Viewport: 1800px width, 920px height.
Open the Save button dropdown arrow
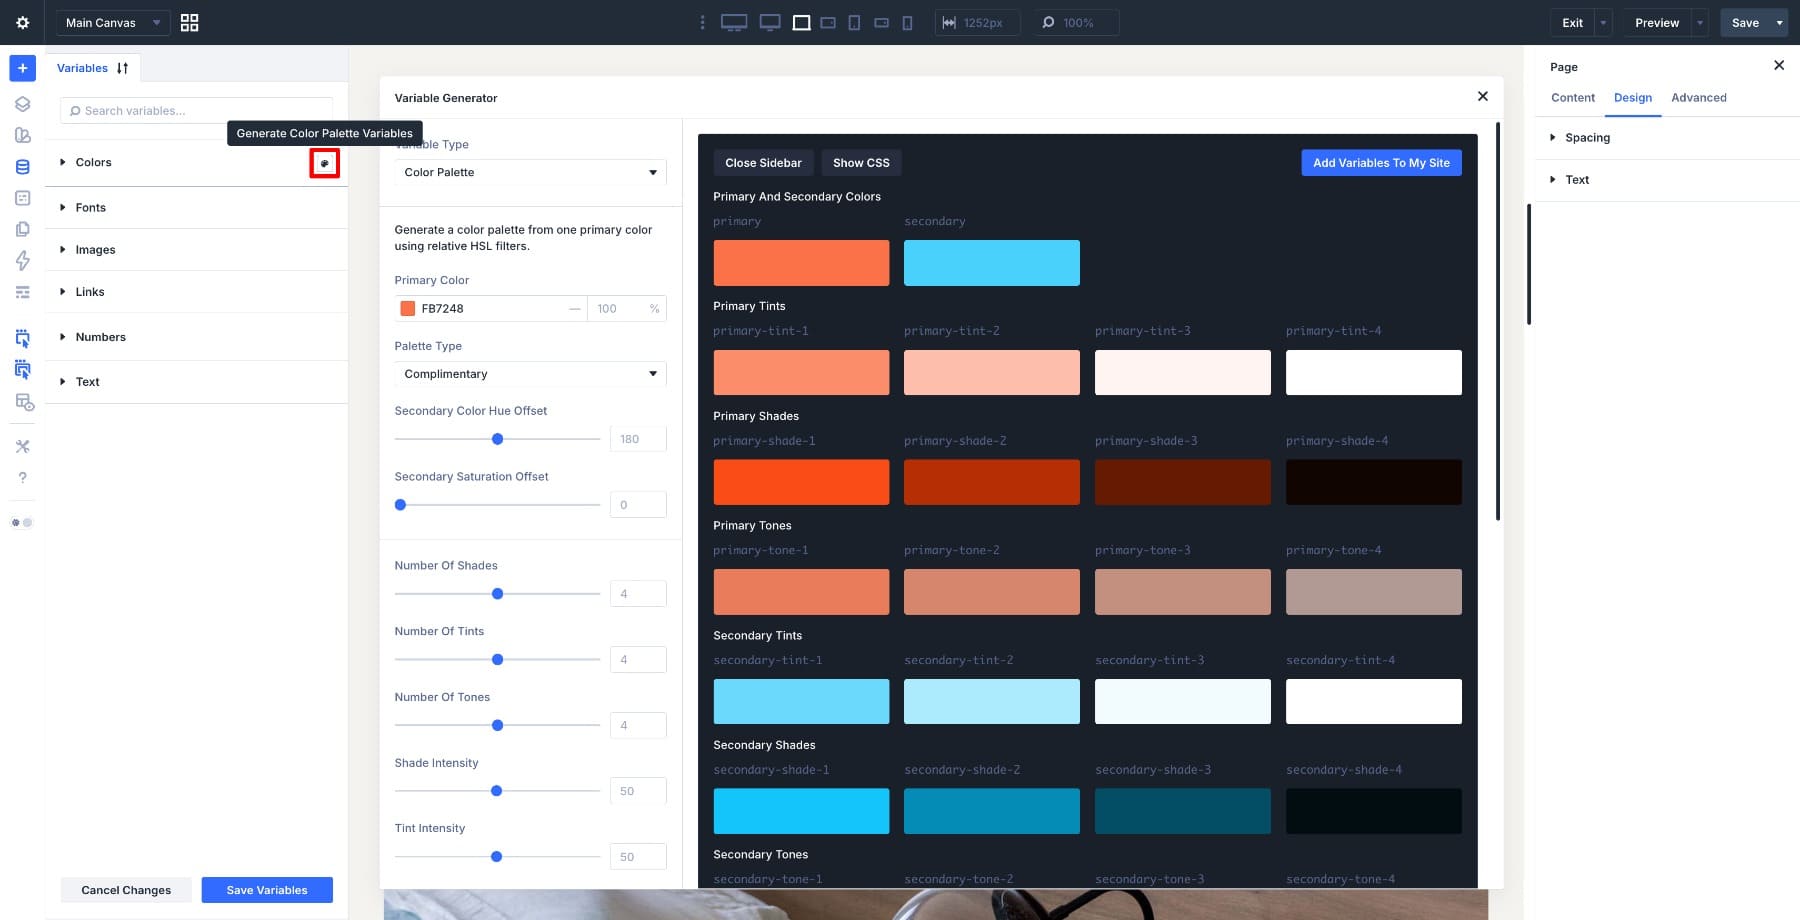(x=1779, y=22)
